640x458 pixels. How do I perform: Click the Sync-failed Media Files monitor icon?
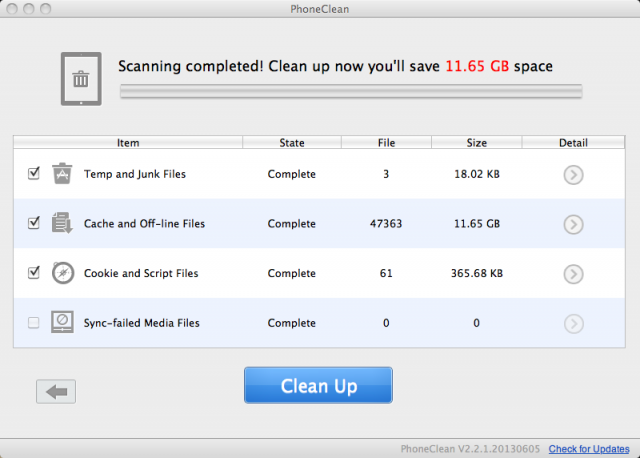click(x=62, y=322)
